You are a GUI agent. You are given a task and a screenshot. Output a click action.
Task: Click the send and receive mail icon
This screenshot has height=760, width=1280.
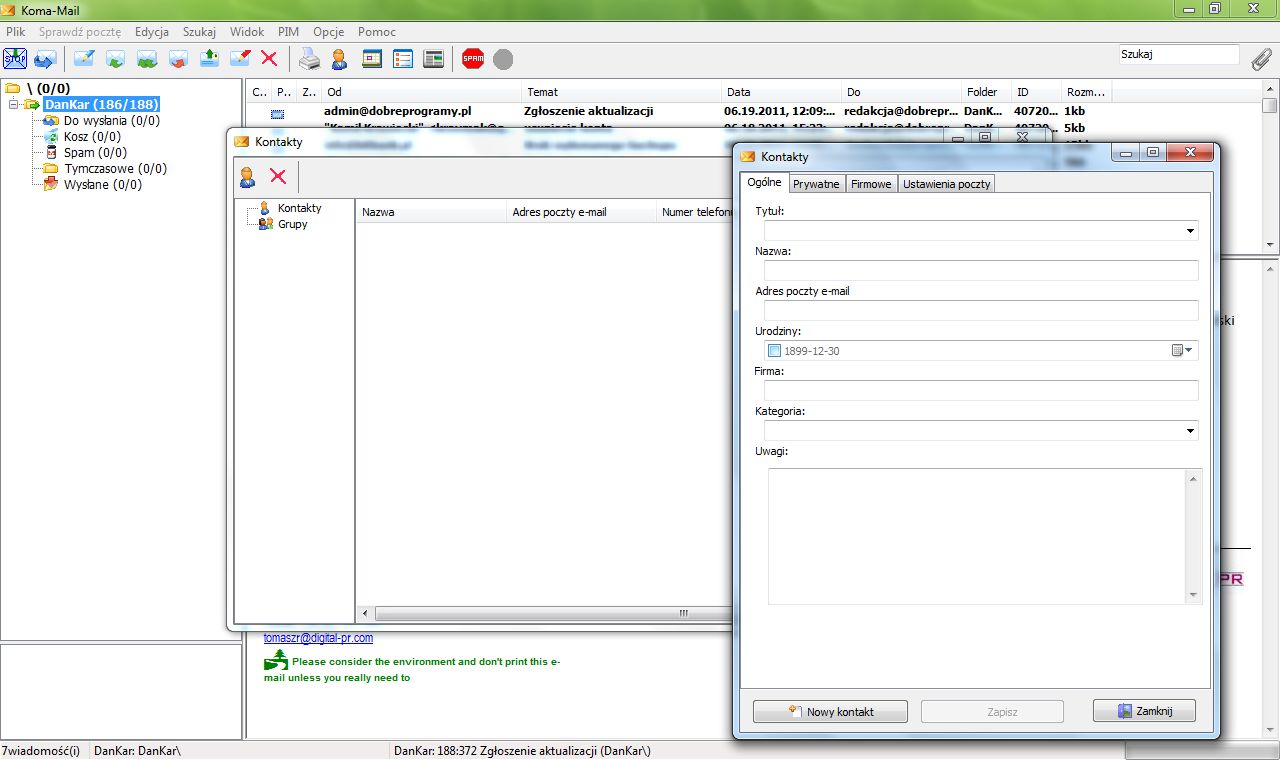tap(45, 59)
